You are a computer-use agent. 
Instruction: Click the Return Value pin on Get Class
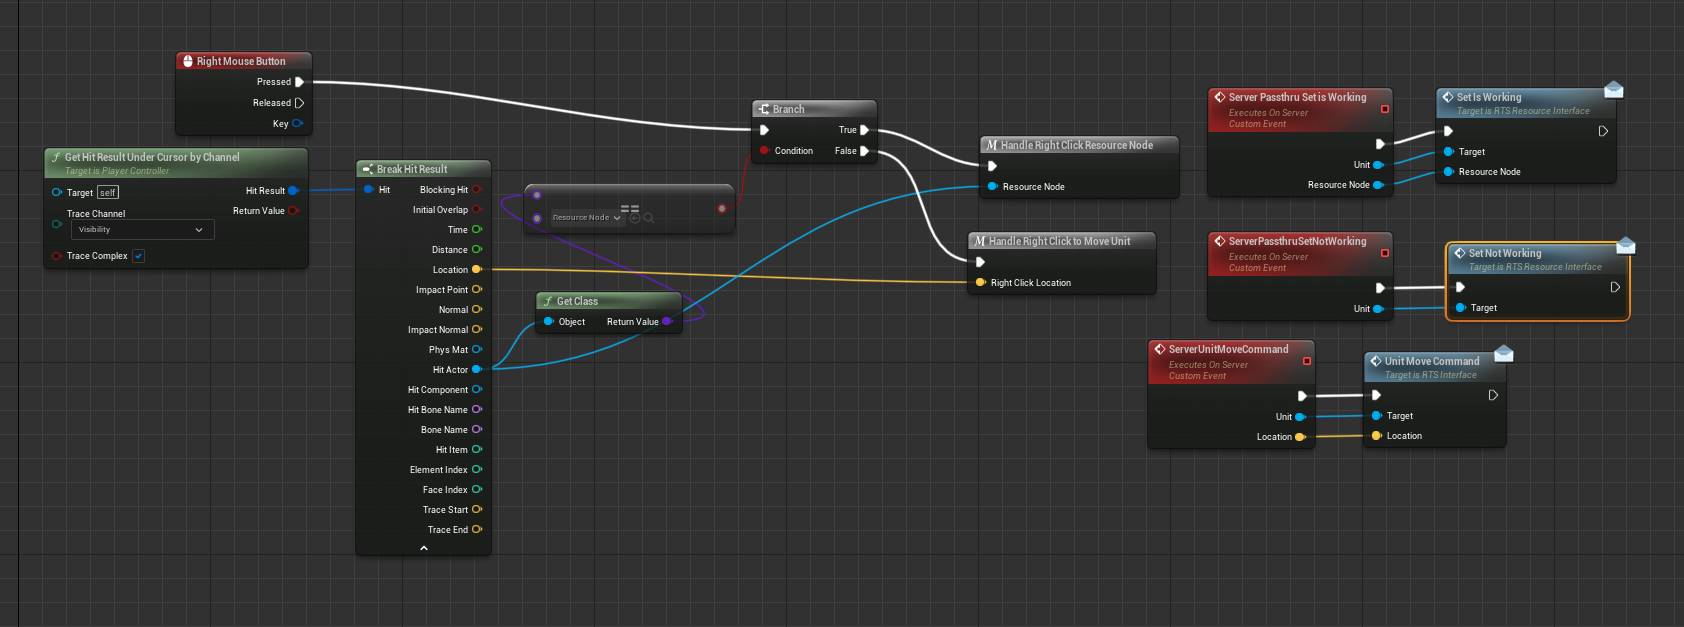tap(667, 322)
